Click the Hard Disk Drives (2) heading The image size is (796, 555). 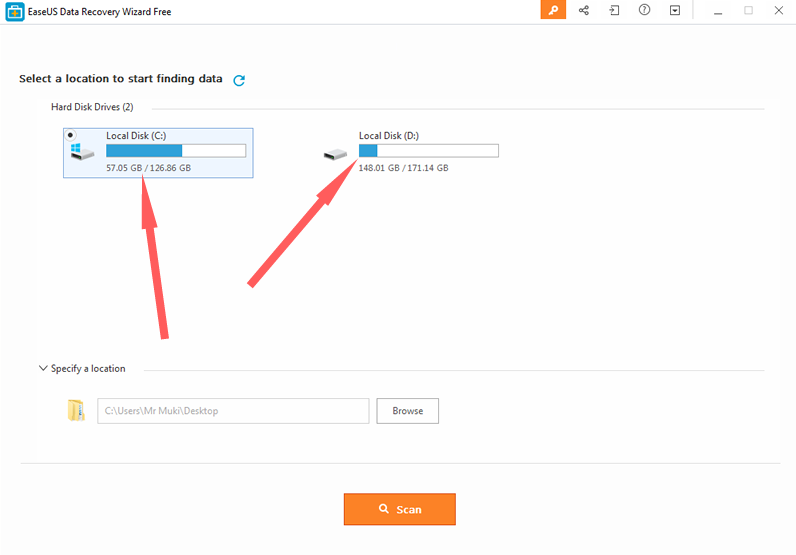click(x=92, y=107)
